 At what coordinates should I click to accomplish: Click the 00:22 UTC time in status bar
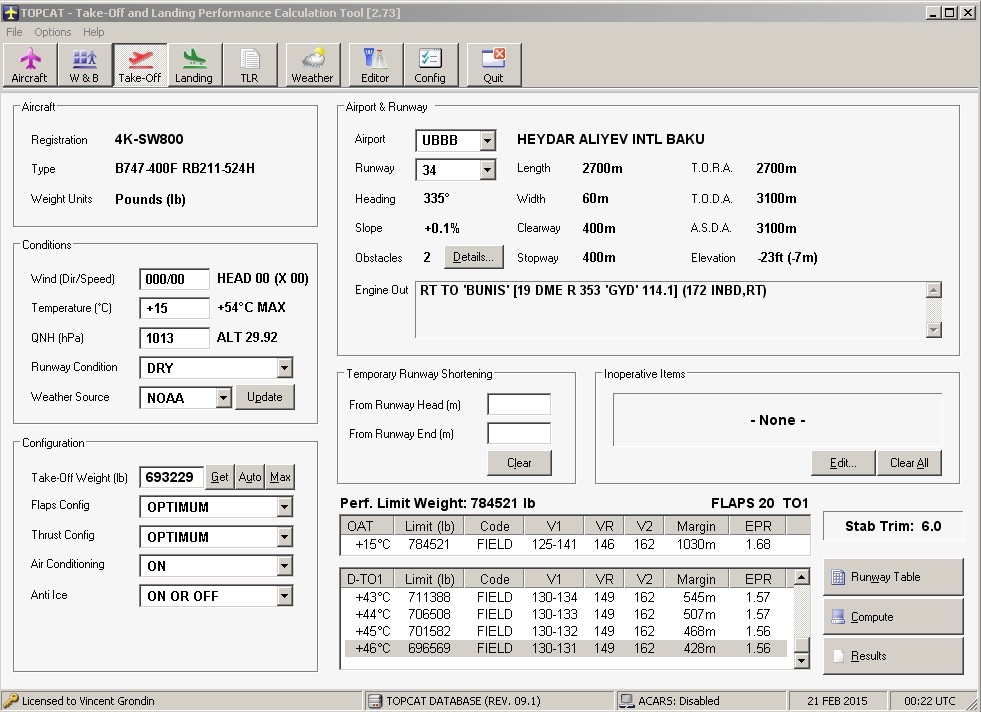click(x=930, y=701)
